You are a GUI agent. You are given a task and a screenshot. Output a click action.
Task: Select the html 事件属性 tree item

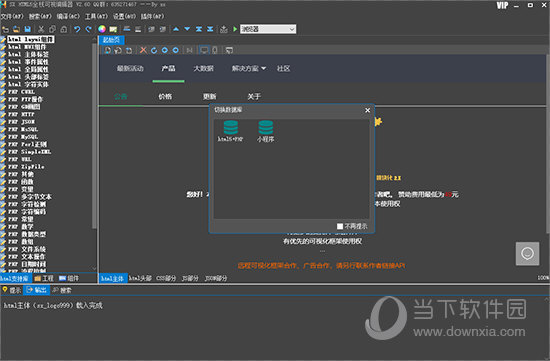[x=28, y=62]
